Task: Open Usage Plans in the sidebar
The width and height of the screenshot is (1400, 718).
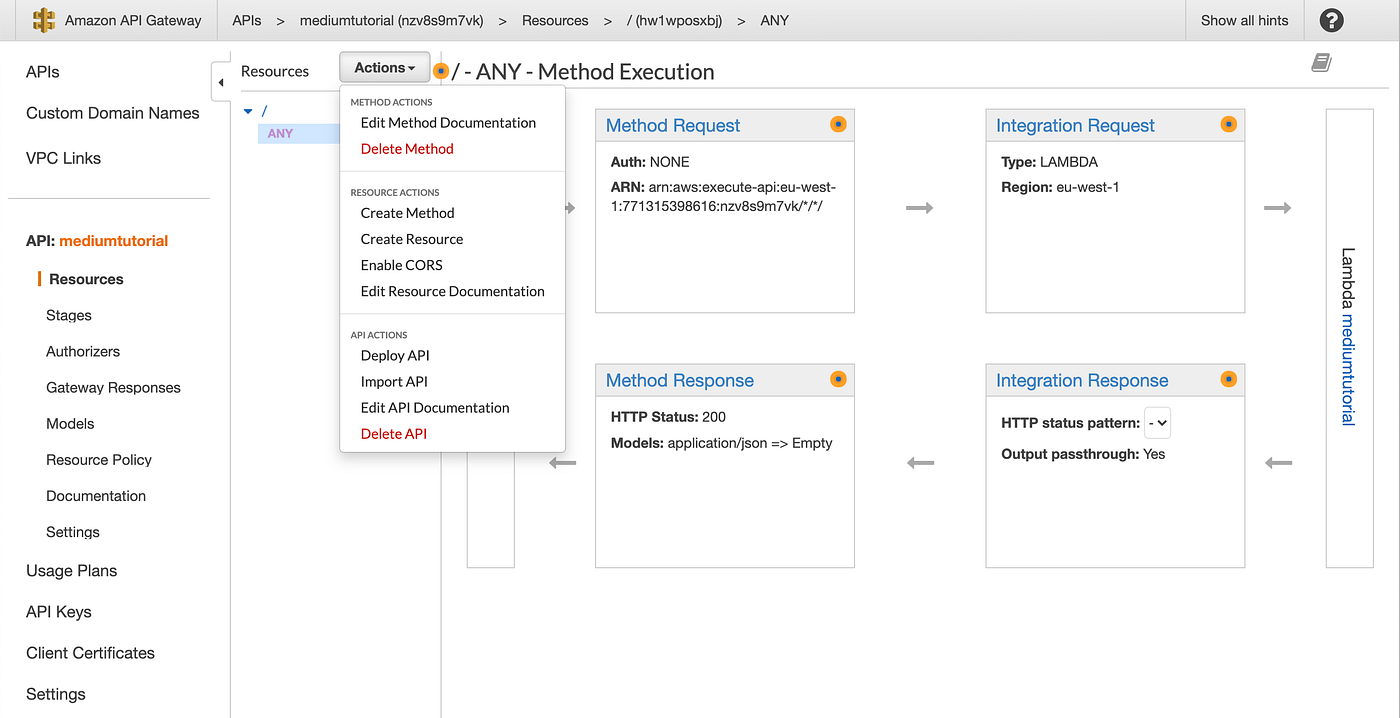Action: coord(71,570)
